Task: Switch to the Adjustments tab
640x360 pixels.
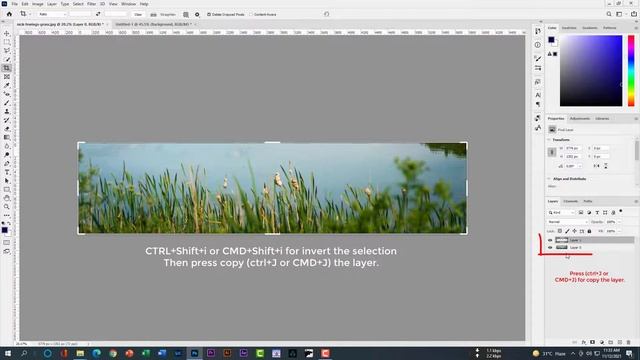Action: point(580,118)
